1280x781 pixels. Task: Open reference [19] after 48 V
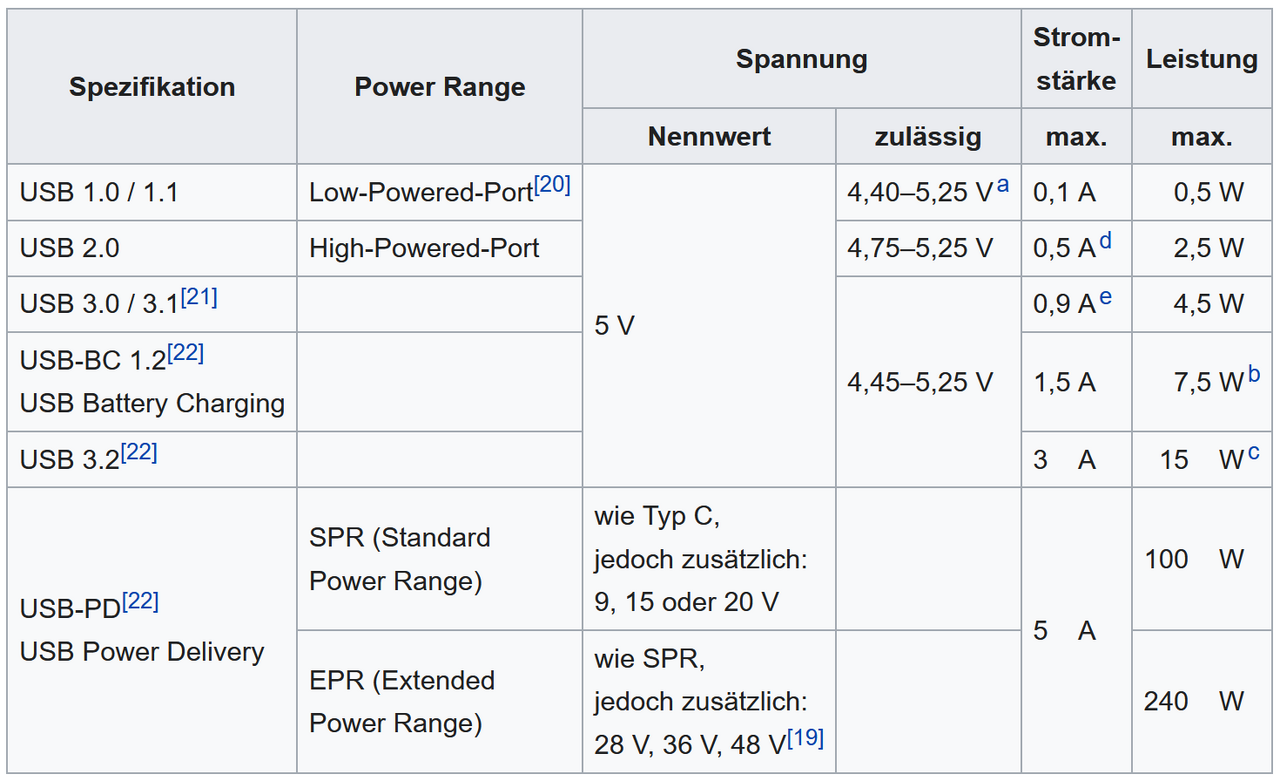pyautogui.click(x=805, y=738)
